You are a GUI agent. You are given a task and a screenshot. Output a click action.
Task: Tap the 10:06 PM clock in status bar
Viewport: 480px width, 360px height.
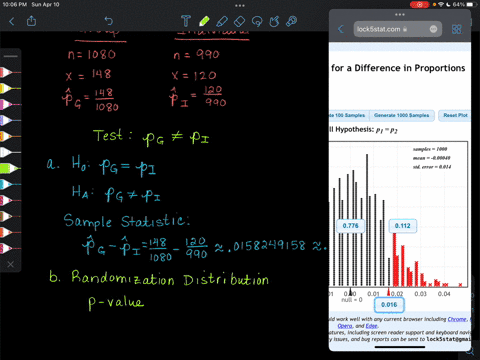15,5
